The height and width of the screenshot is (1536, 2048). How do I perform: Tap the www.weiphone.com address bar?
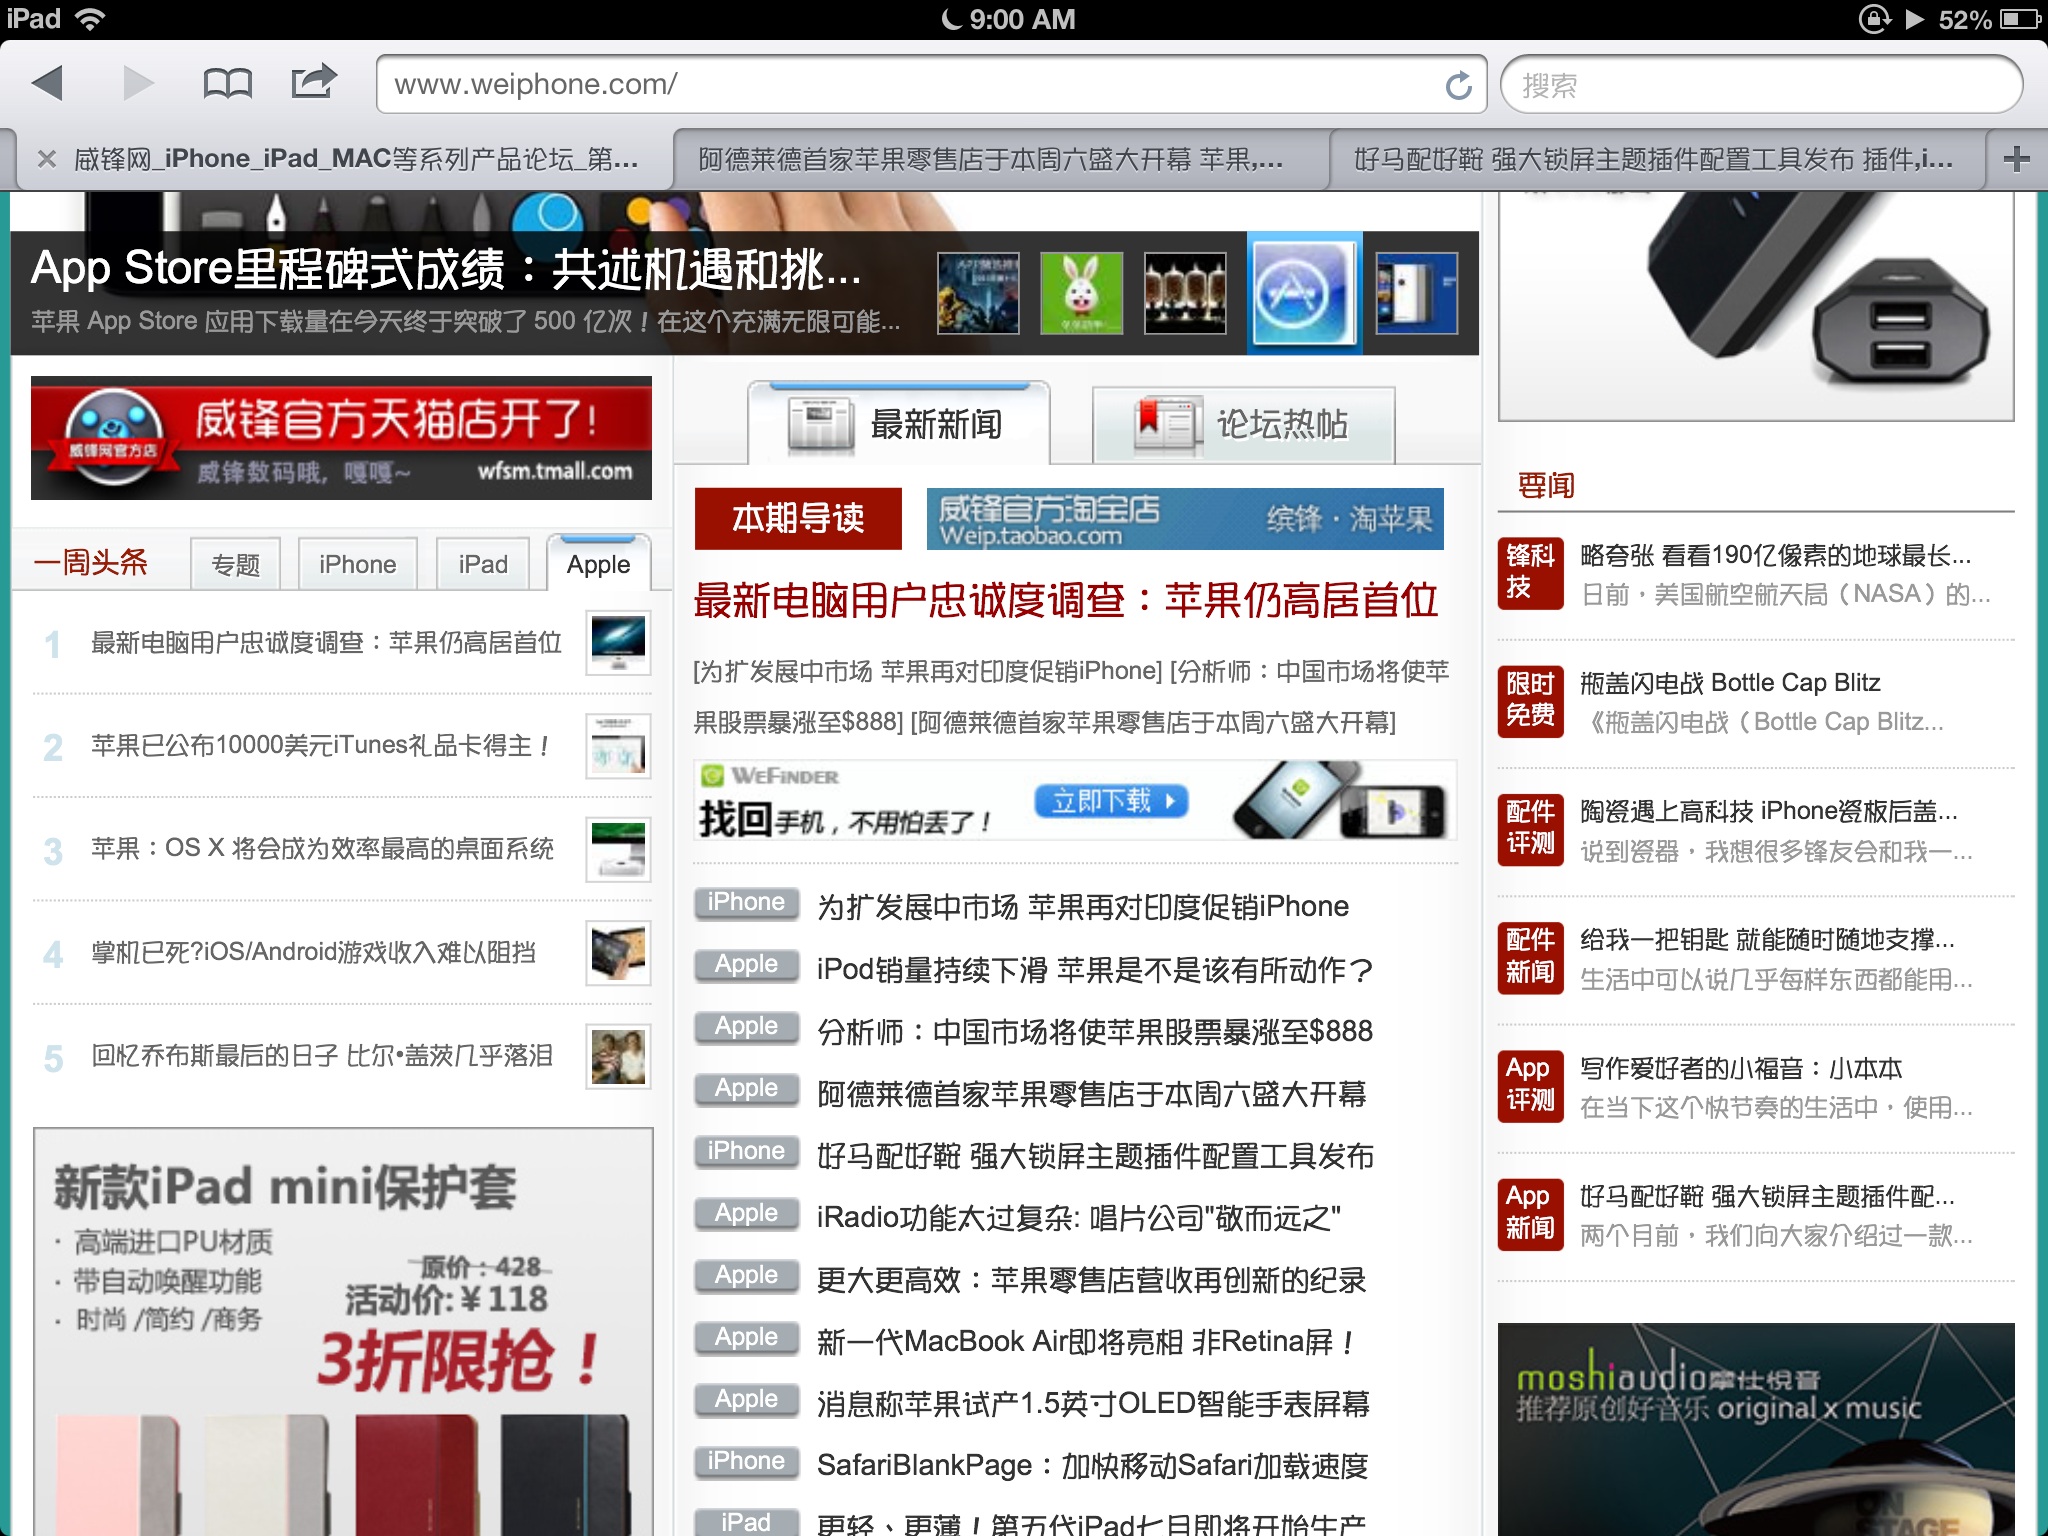pyautogui.click(x=900, y=85)
